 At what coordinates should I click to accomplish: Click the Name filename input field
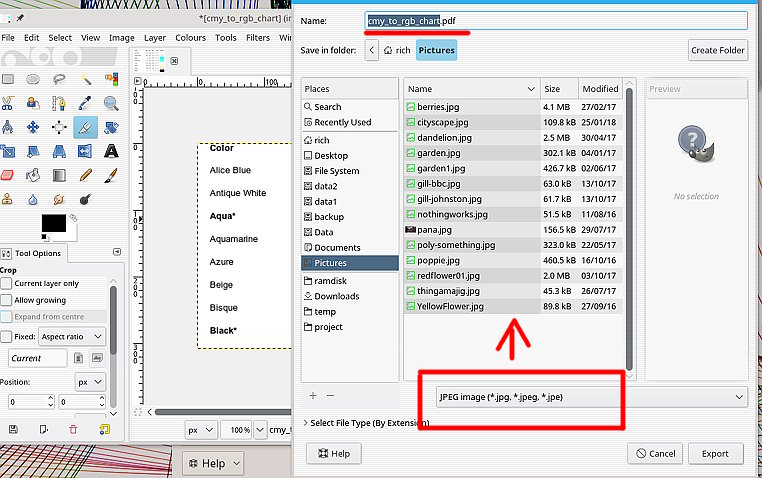tap(556, 21)
